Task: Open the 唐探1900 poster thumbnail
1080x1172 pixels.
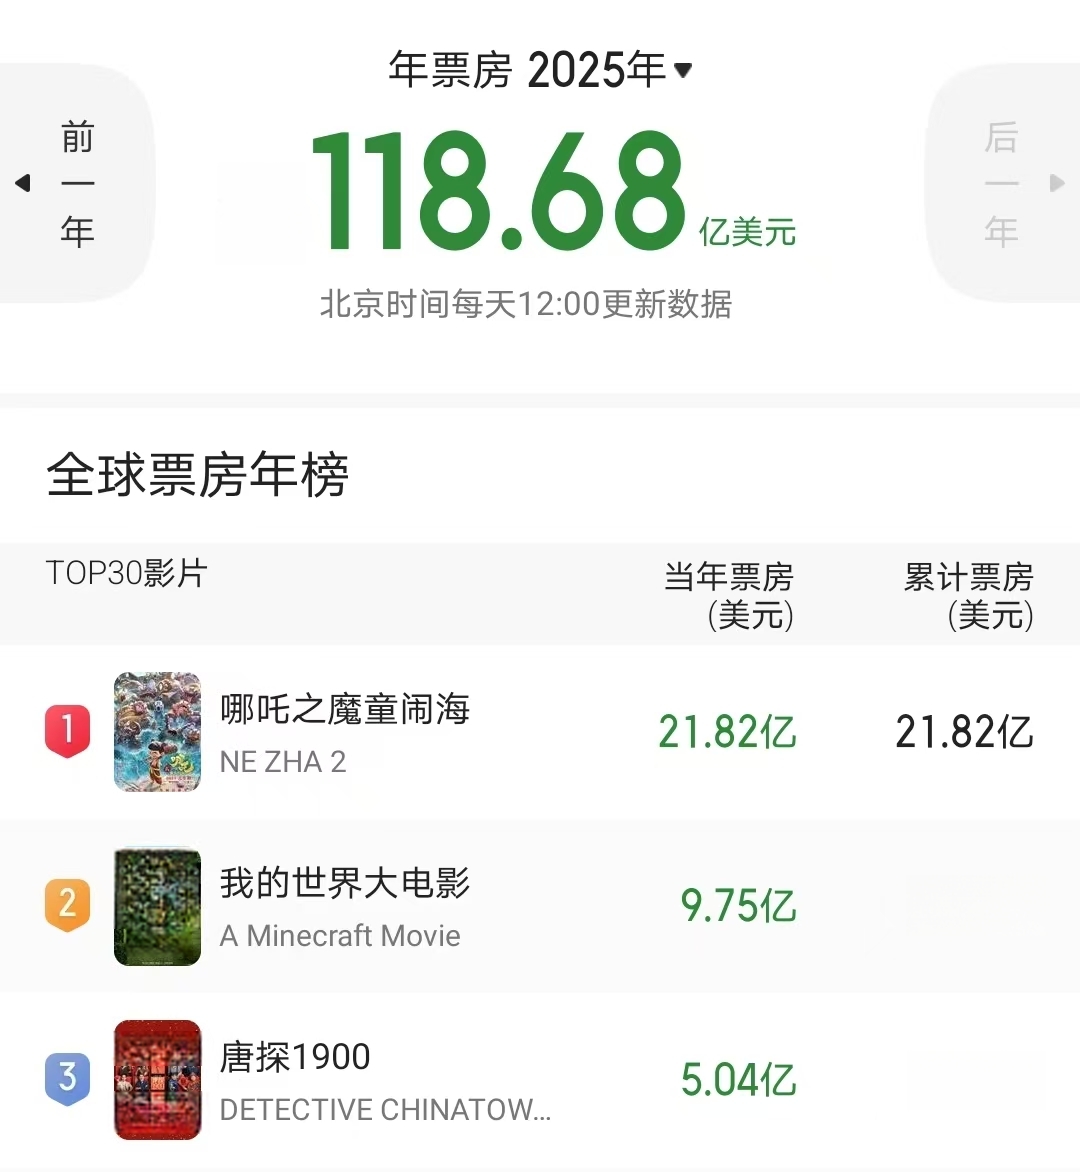Action: [157, 1079]
